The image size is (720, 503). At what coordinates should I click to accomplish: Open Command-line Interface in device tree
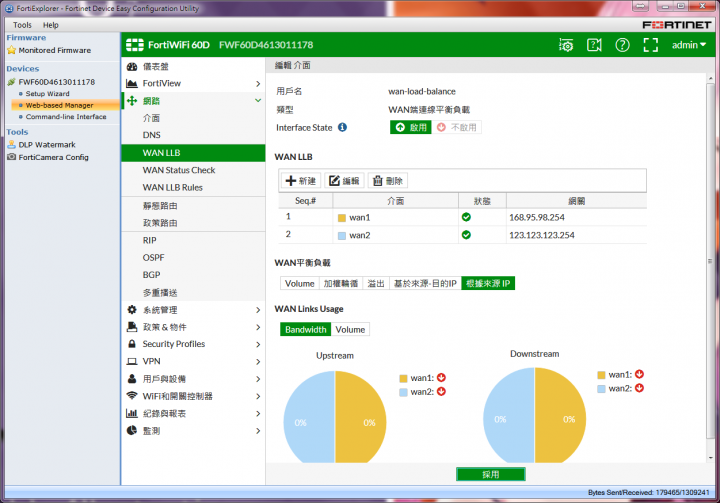click(x=66, y=117)
